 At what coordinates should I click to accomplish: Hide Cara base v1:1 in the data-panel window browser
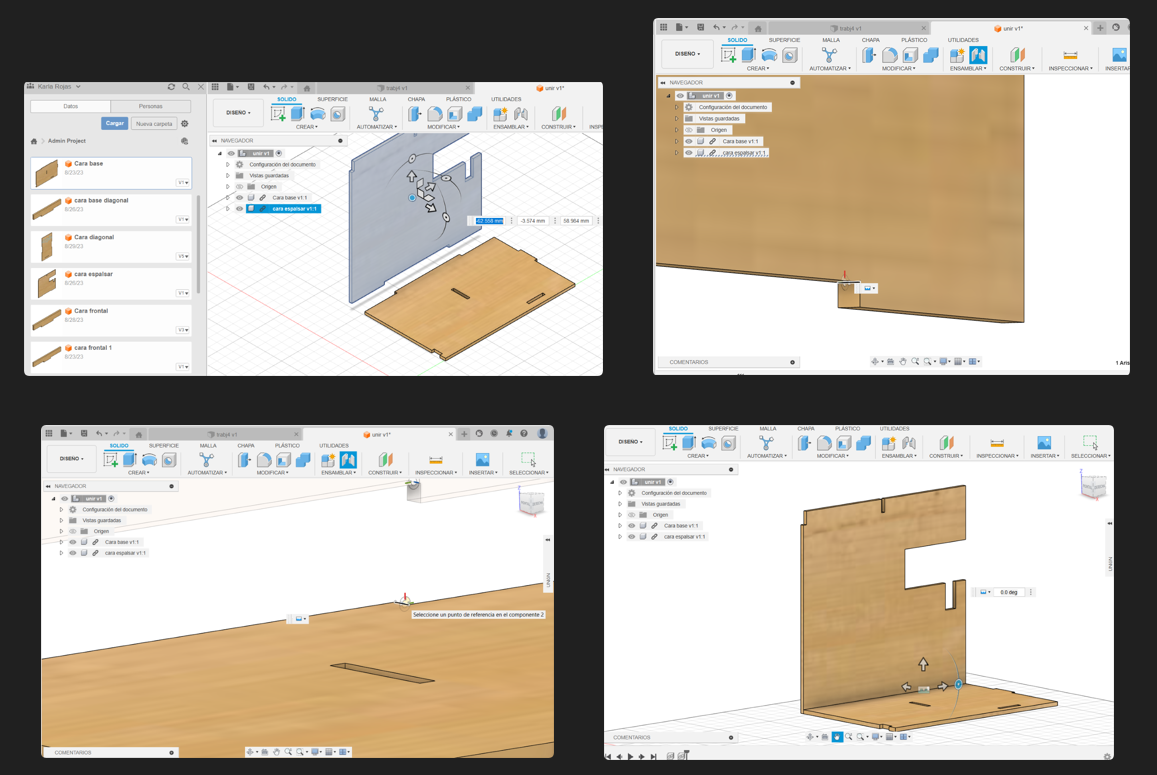point(239,198)
